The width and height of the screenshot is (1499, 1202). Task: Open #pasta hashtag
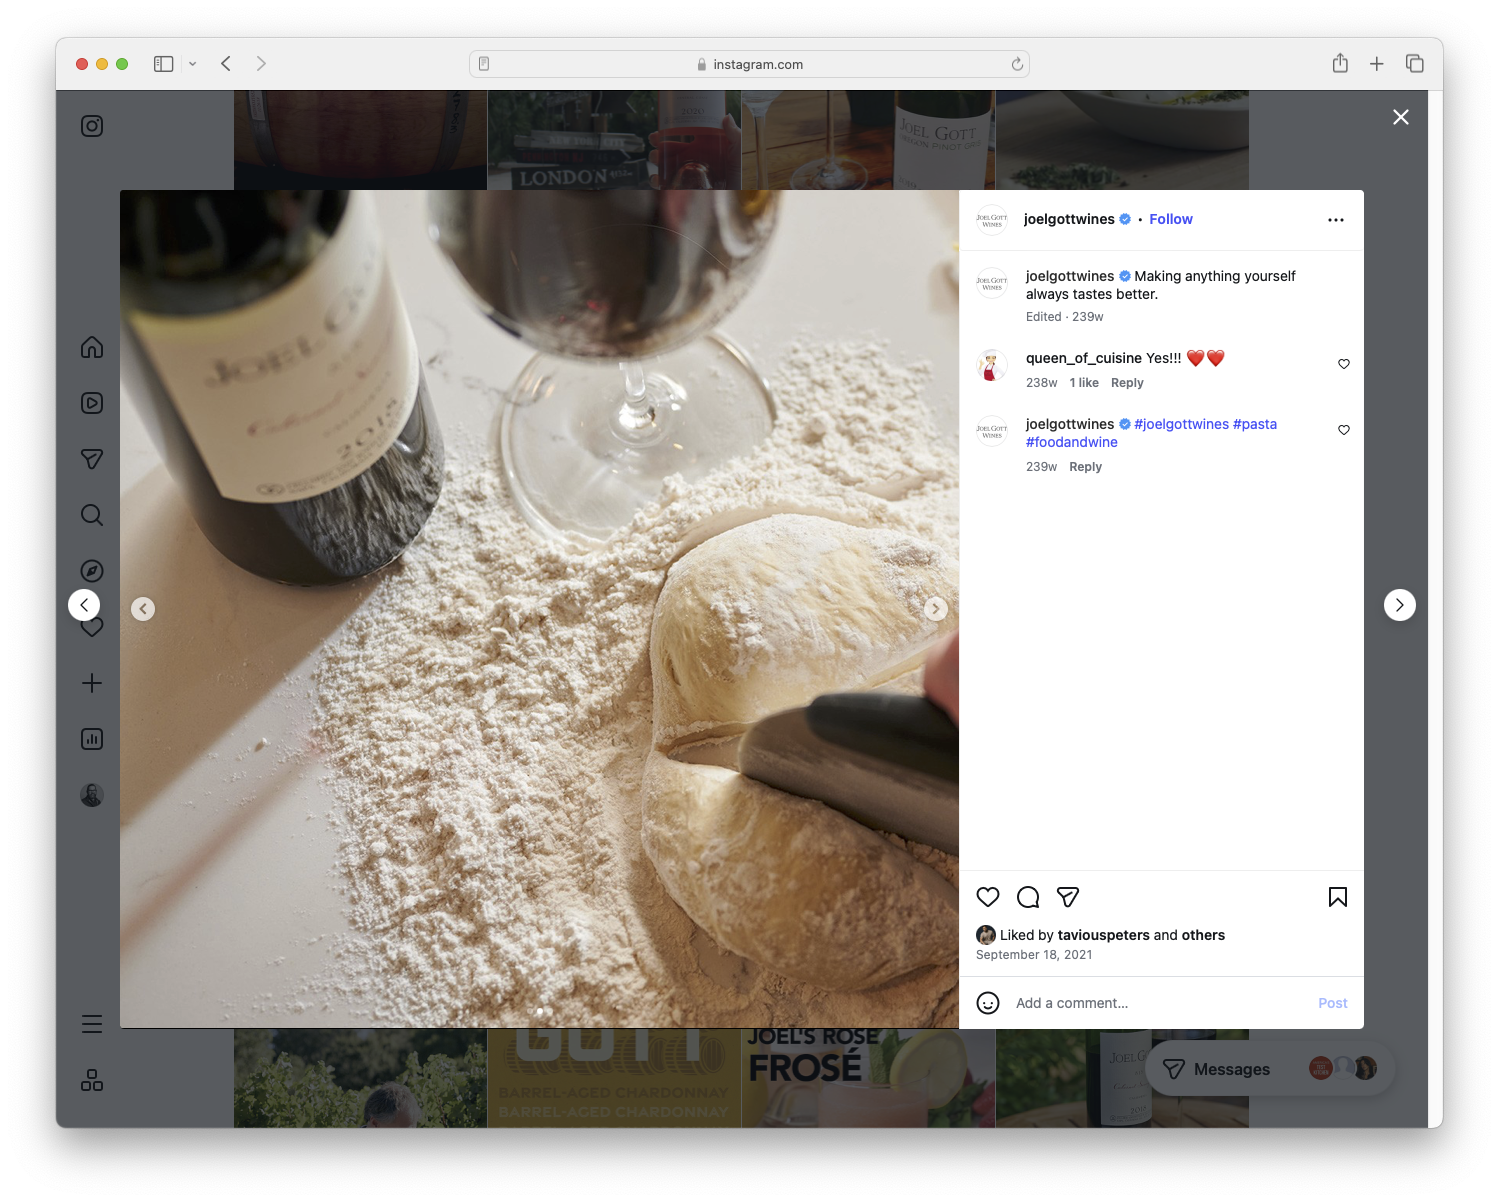click(1255, 424)
